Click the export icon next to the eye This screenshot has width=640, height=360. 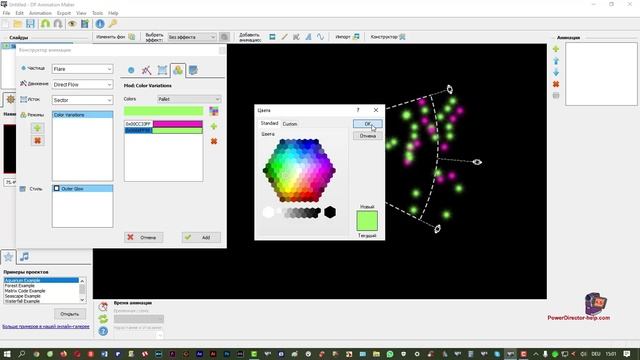coord(85,24)
